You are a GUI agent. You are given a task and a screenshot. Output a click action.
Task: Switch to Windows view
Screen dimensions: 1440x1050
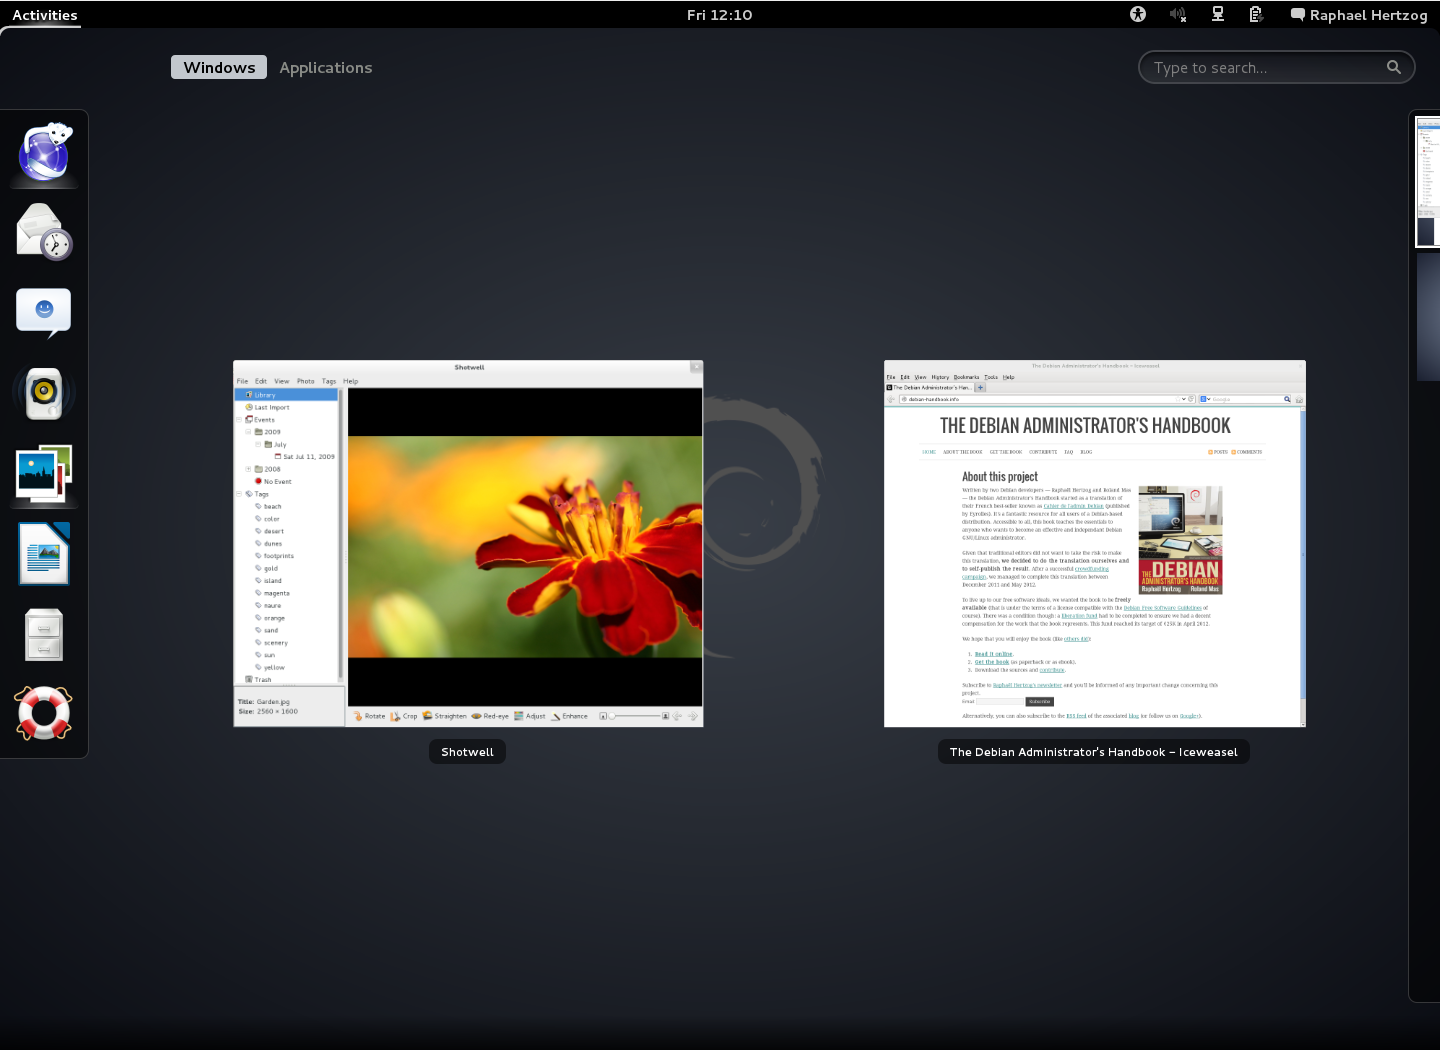(219, 67)
